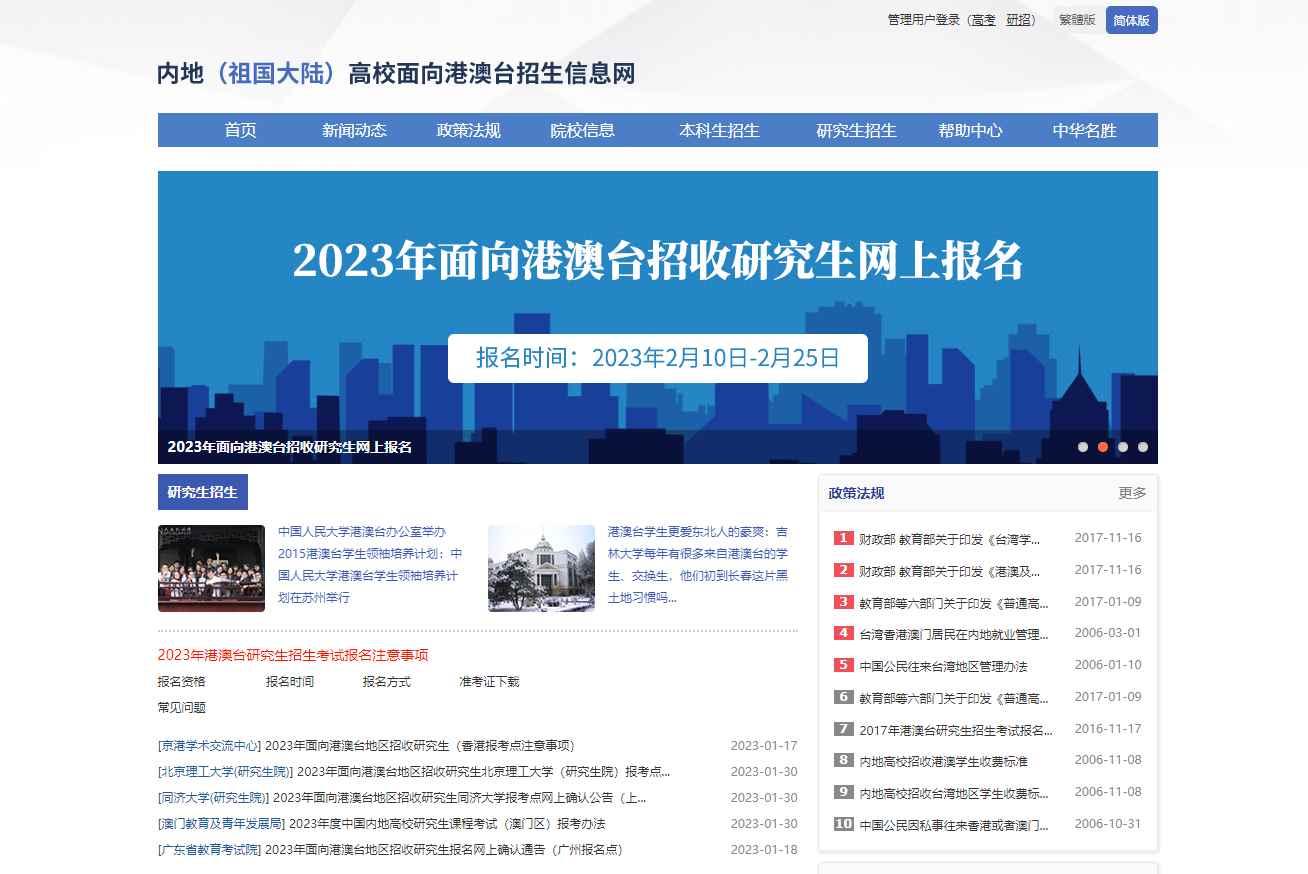This screenshot has width=1308, height=874.
Task: Click the red number 1 rank badge
Action: tap(843, 538)
